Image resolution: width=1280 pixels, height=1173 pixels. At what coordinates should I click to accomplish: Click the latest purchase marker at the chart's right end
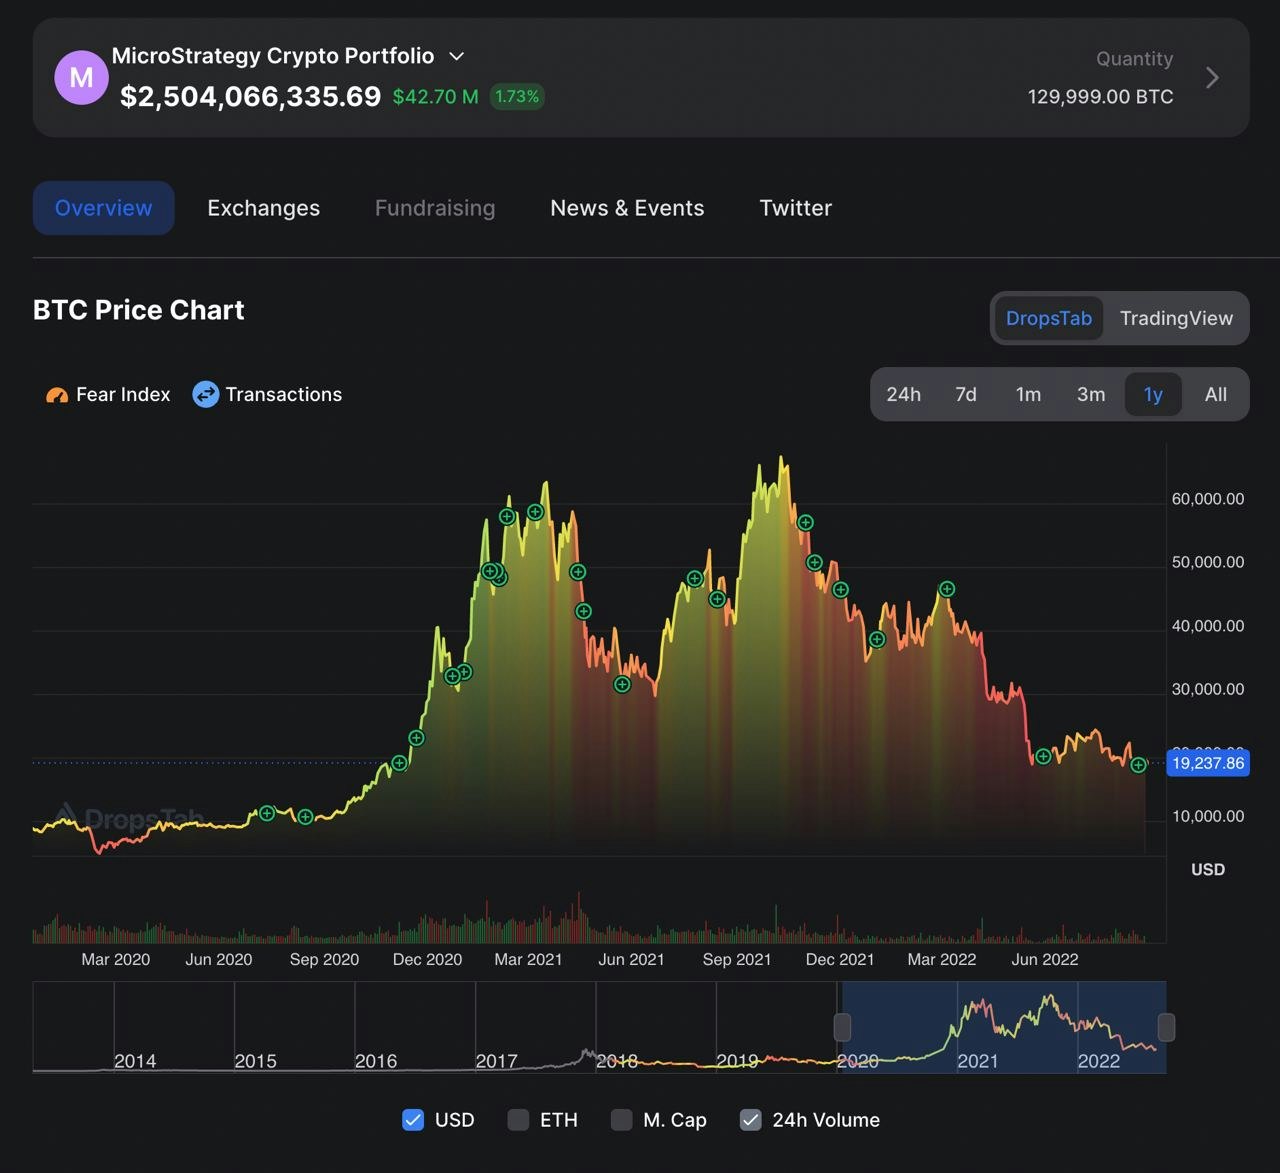point(1138,765)
